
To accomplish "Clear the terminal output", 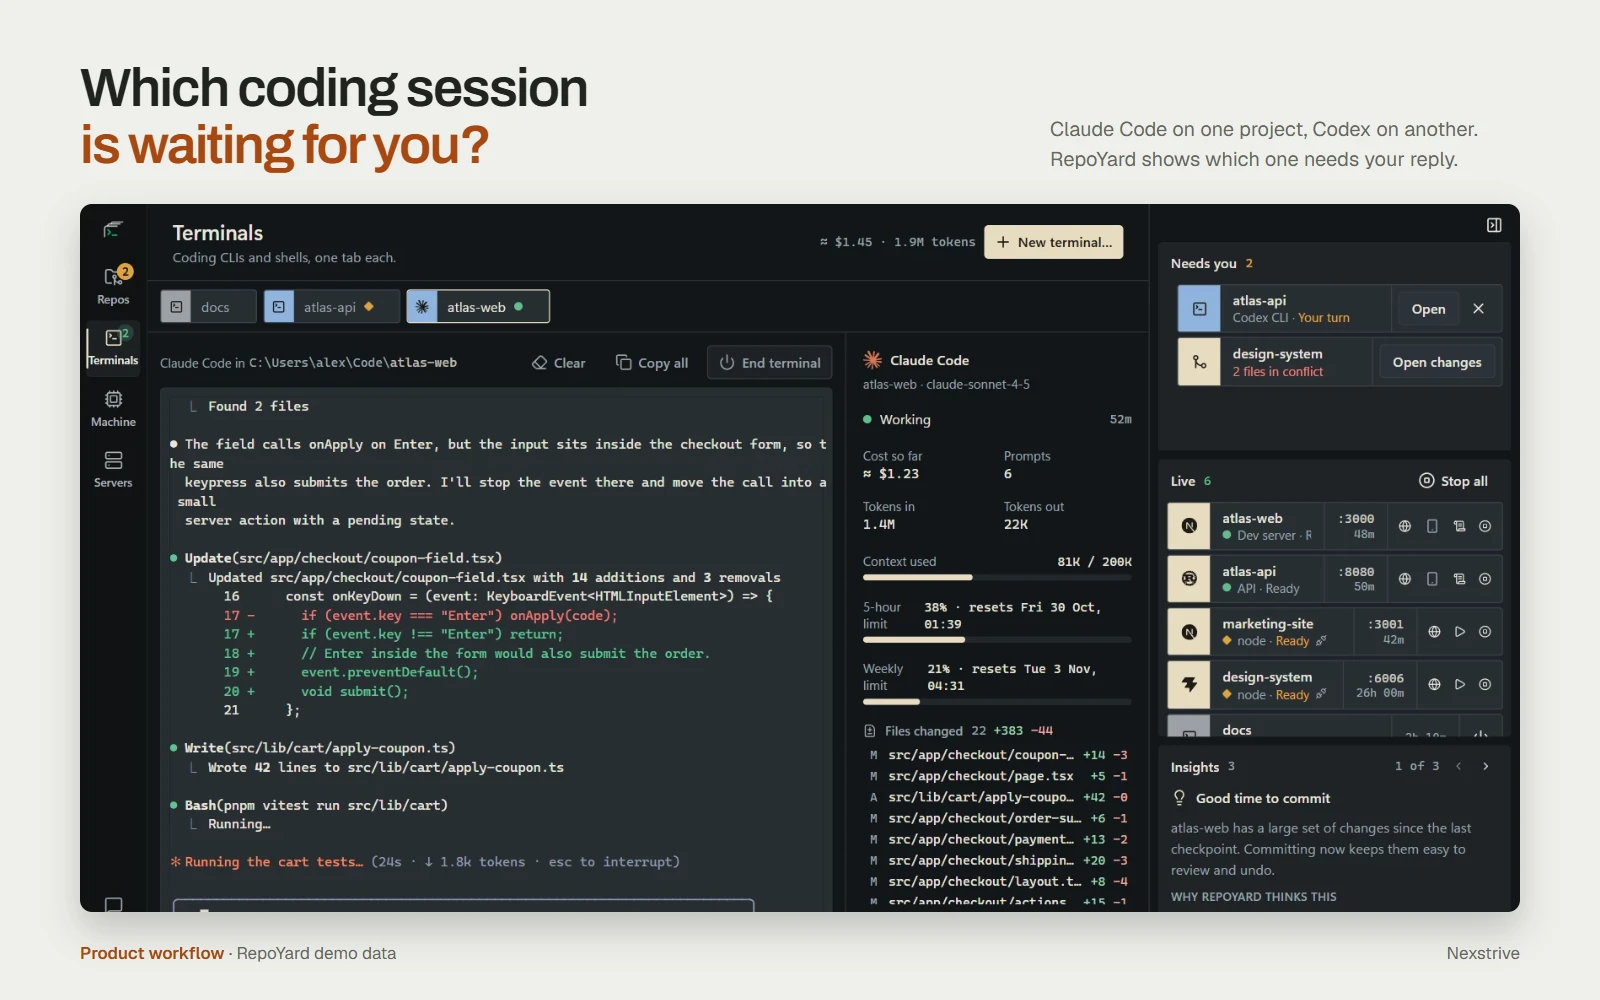I will click(559, 363).
